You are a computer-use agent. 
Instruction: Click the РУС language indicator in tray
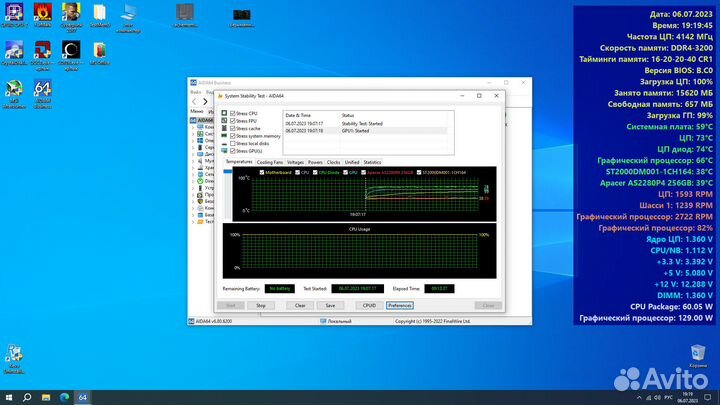(668, 398)
